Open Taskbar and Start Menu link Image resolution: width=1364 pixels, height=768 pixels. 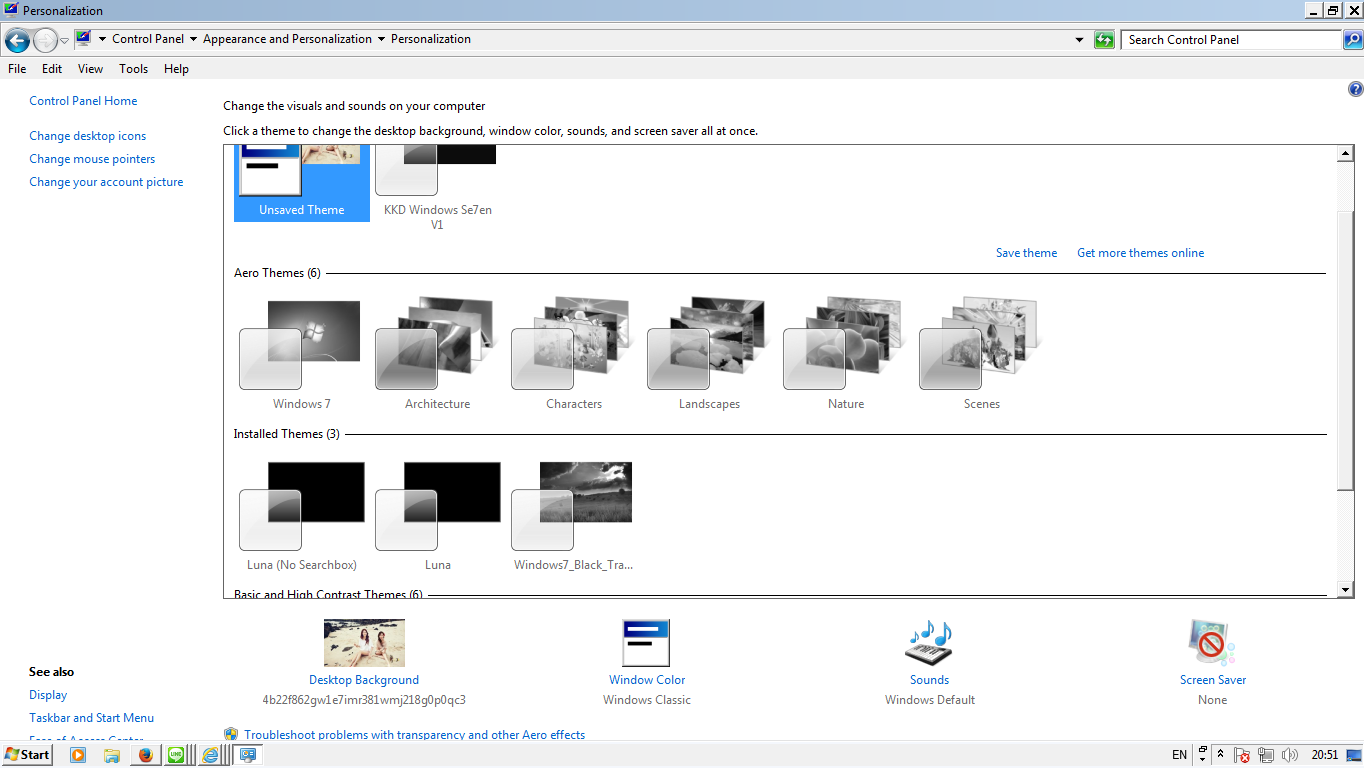(x=92, y=718)
